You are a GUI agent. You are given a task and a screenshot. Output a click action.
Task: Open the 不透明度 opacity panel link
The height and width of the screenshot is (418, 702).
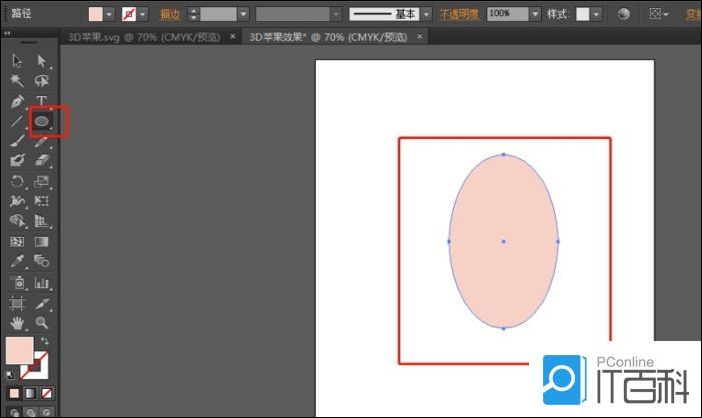[461, 14]
